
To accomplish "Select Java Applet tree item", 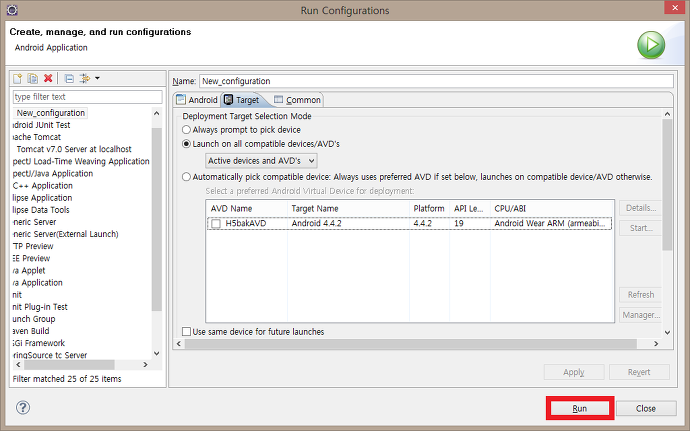I will pos(29,270).
